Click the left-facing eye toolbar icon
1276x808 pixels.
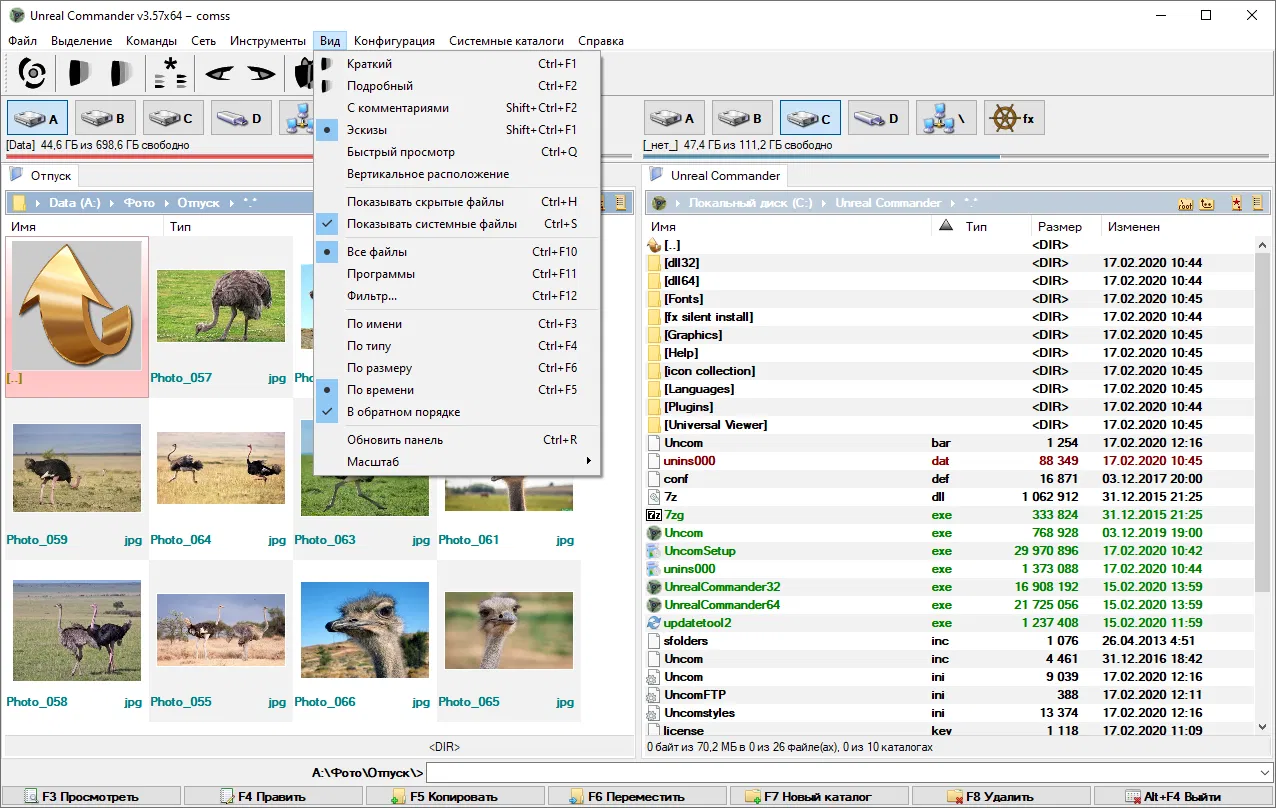219,73
